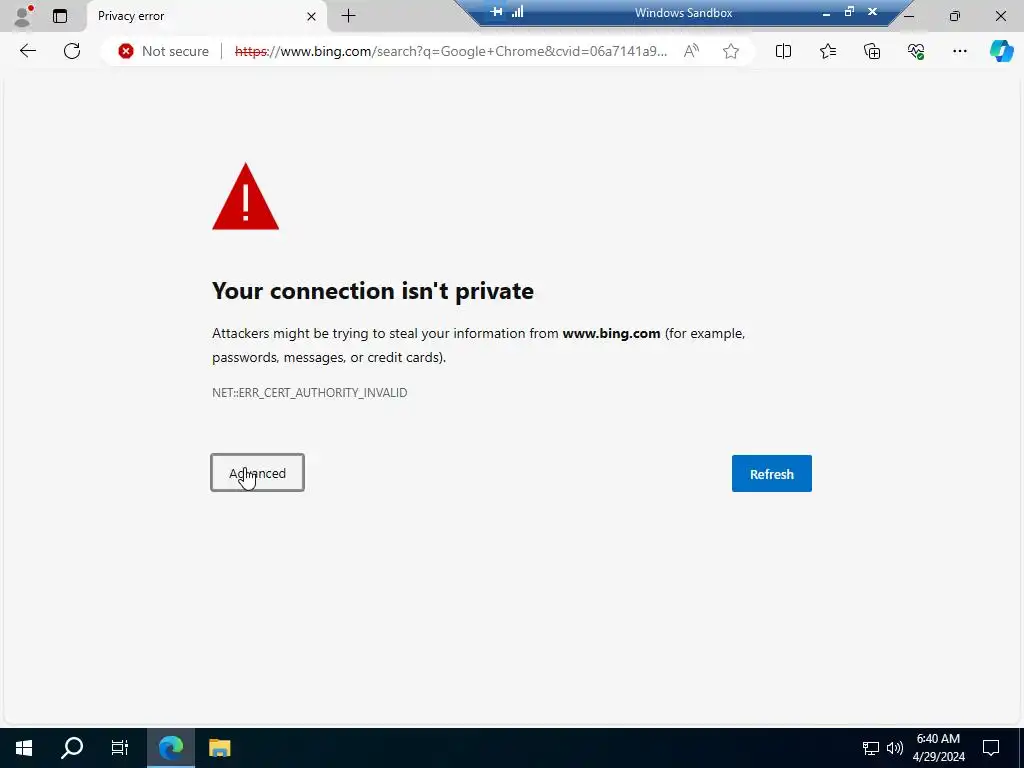The image size is (1024, 768).
Task: Open a new tab with plus button
Action: point(349,16)
